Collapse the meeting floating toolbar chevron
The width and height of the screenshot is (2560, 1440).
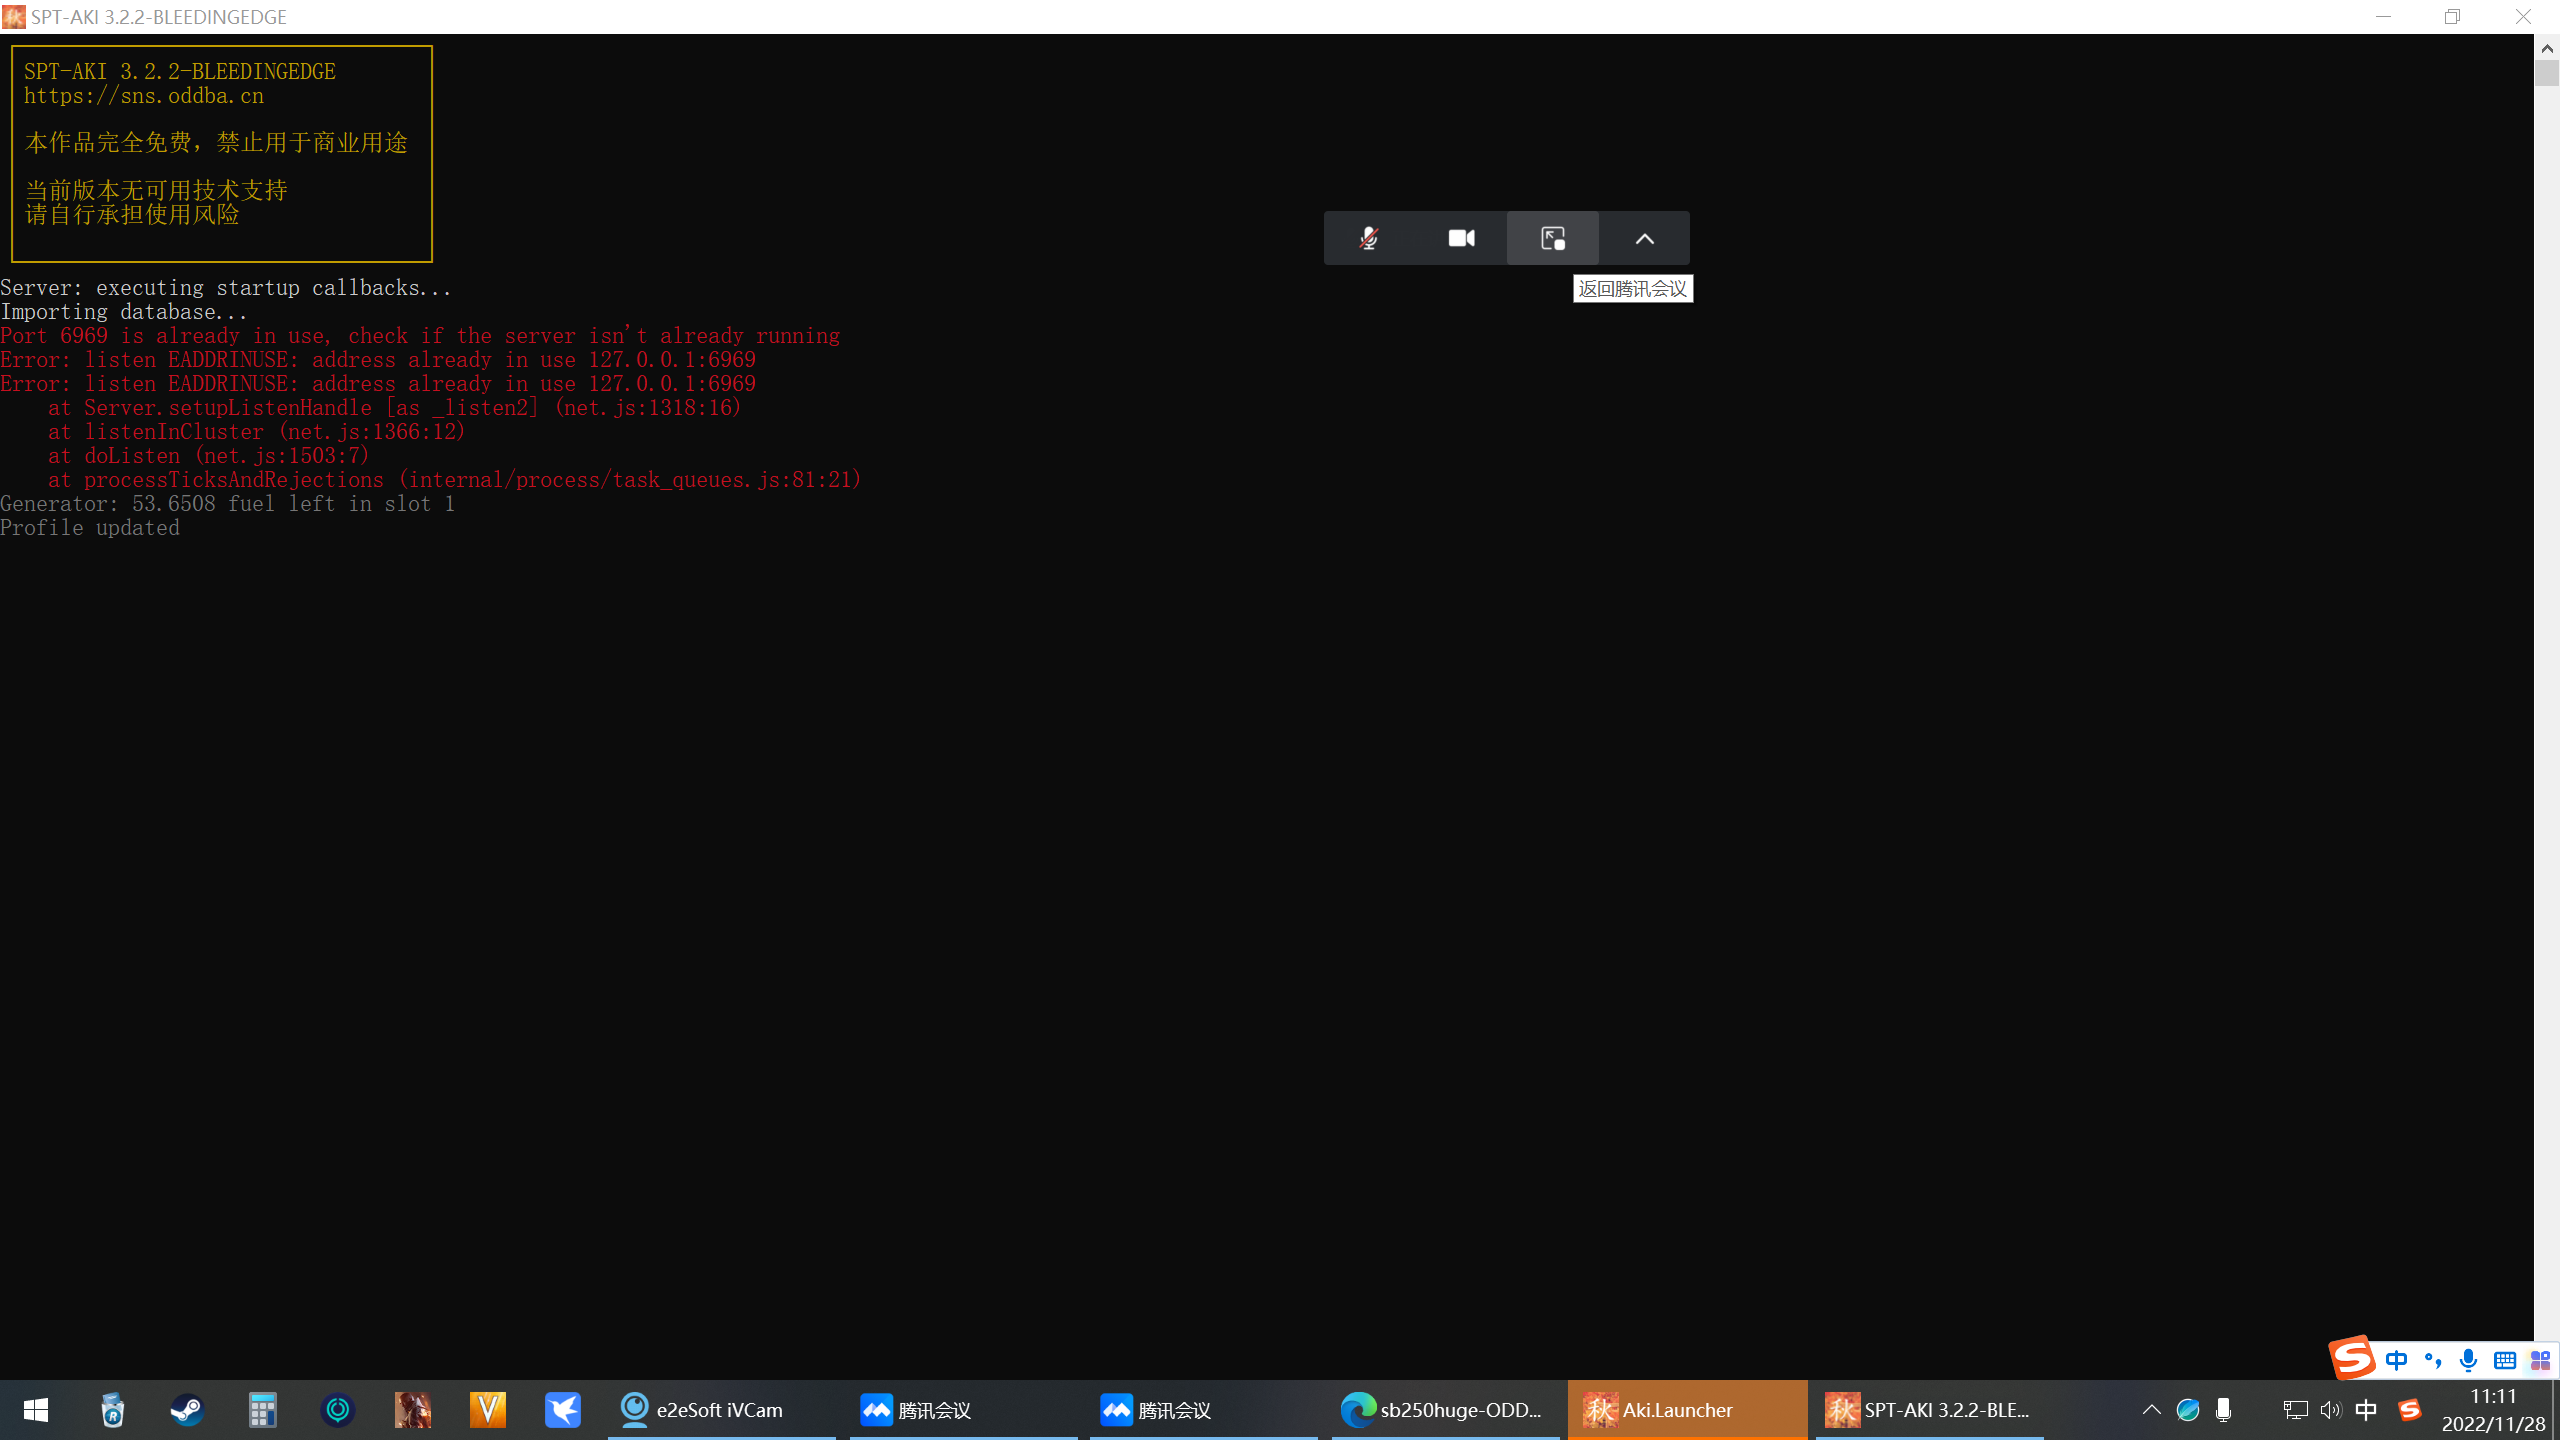[x=1644, y=238]
